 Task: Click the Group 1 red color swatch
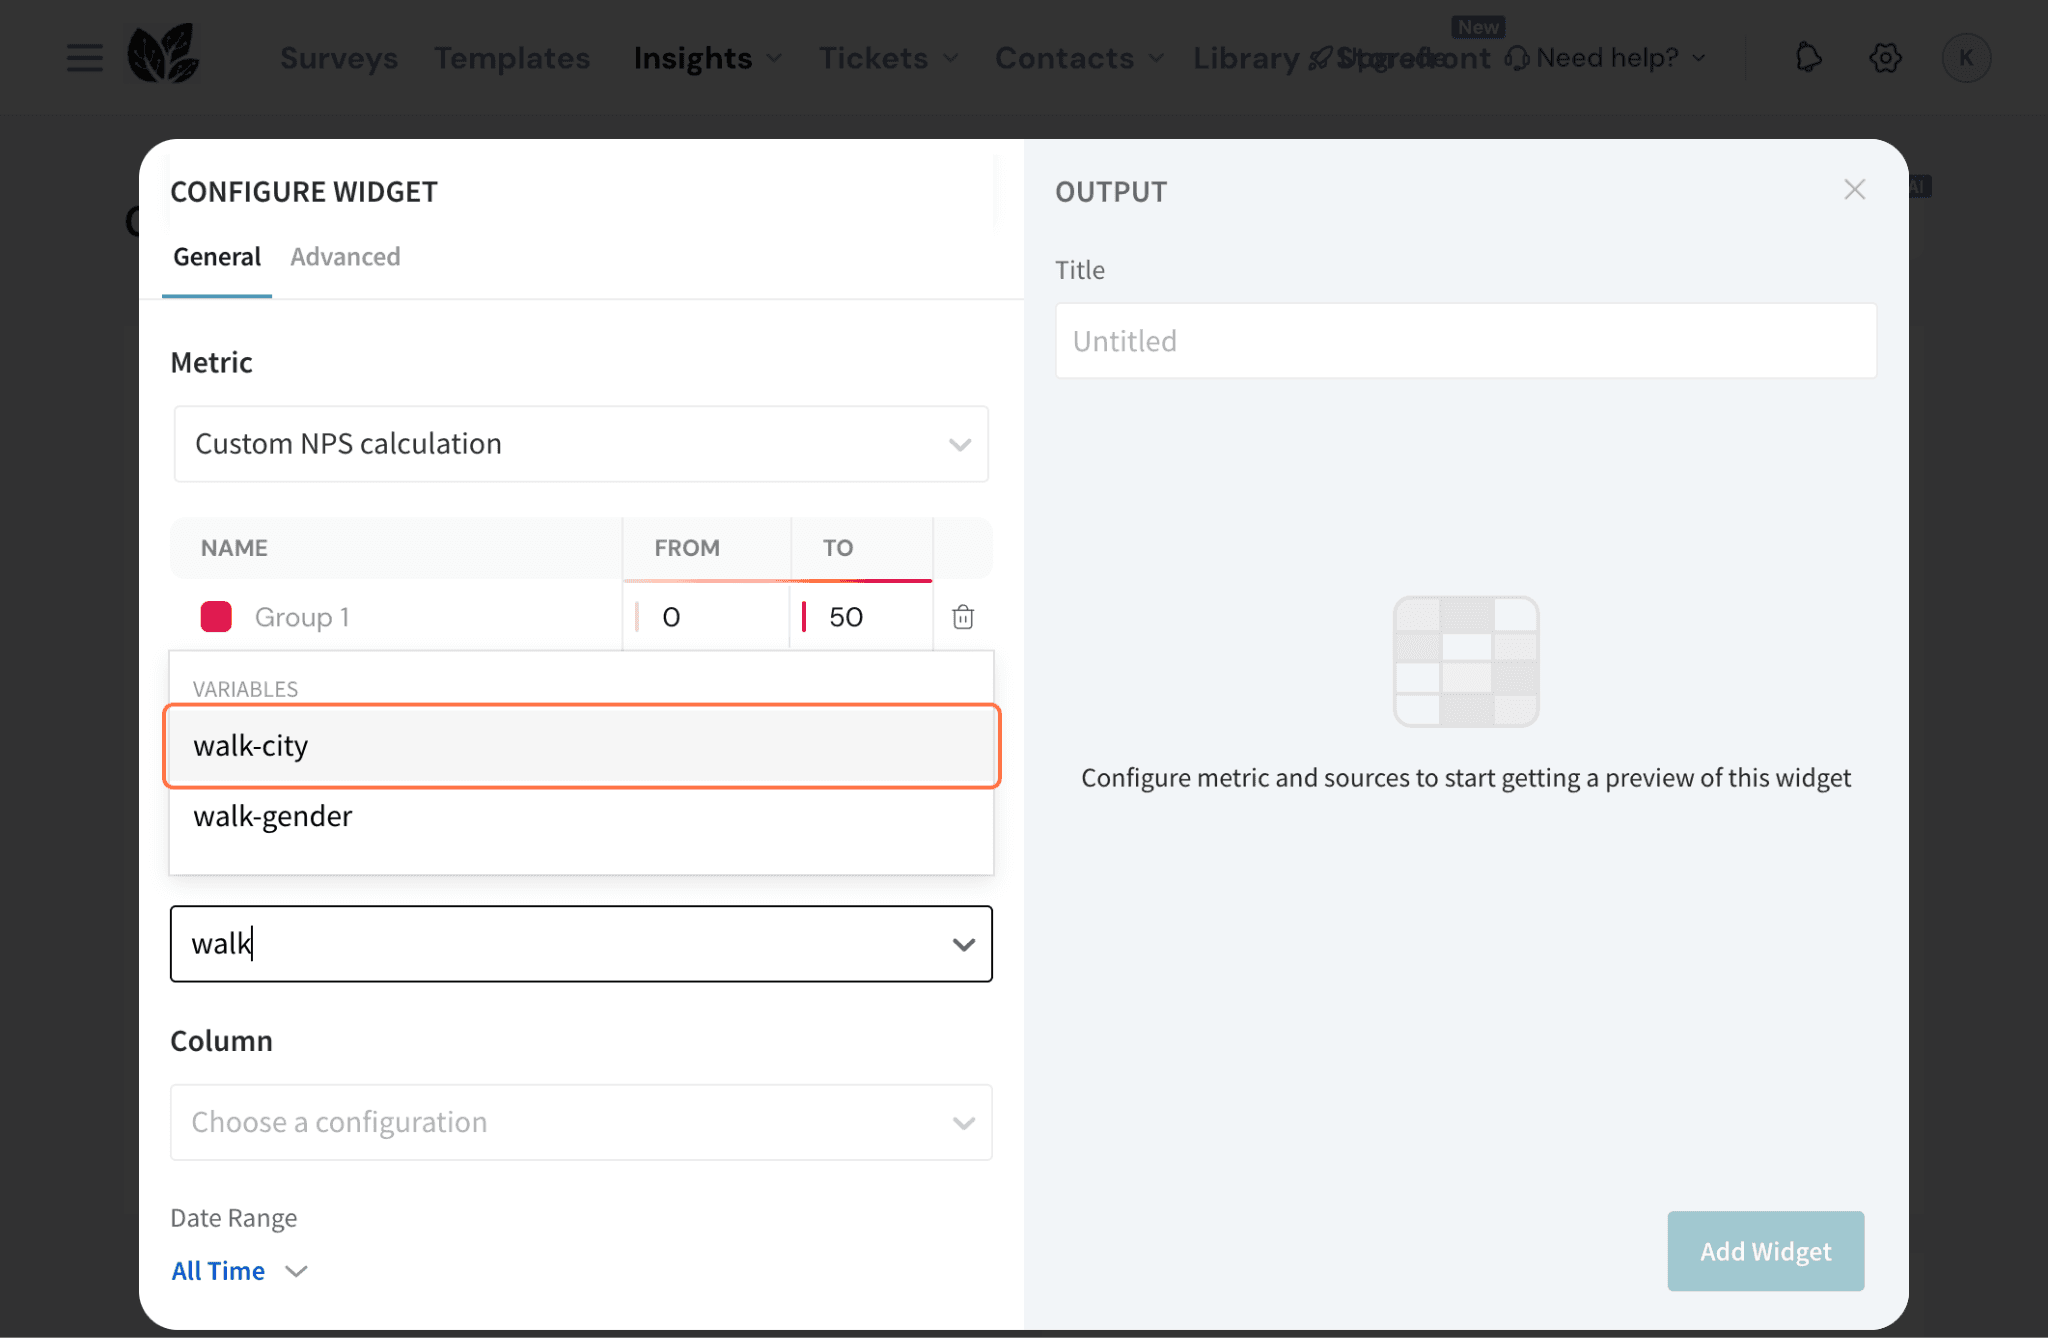pyautogui.click(x=216, y=617)
